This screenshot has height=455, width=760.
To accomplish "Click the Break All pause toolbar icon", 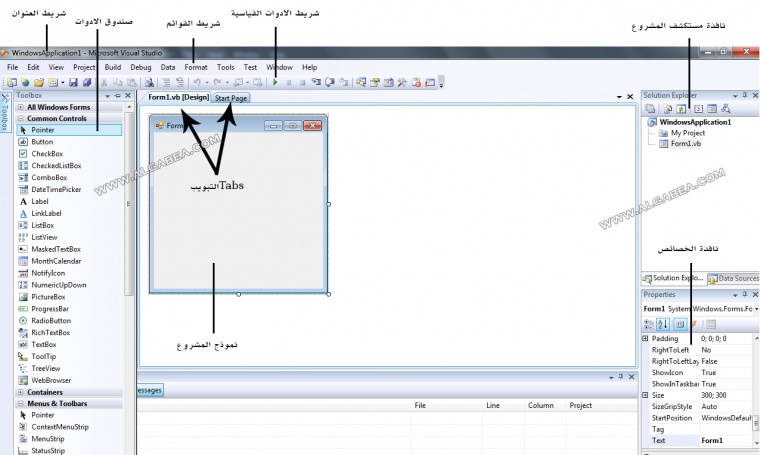I will point(289,83).
